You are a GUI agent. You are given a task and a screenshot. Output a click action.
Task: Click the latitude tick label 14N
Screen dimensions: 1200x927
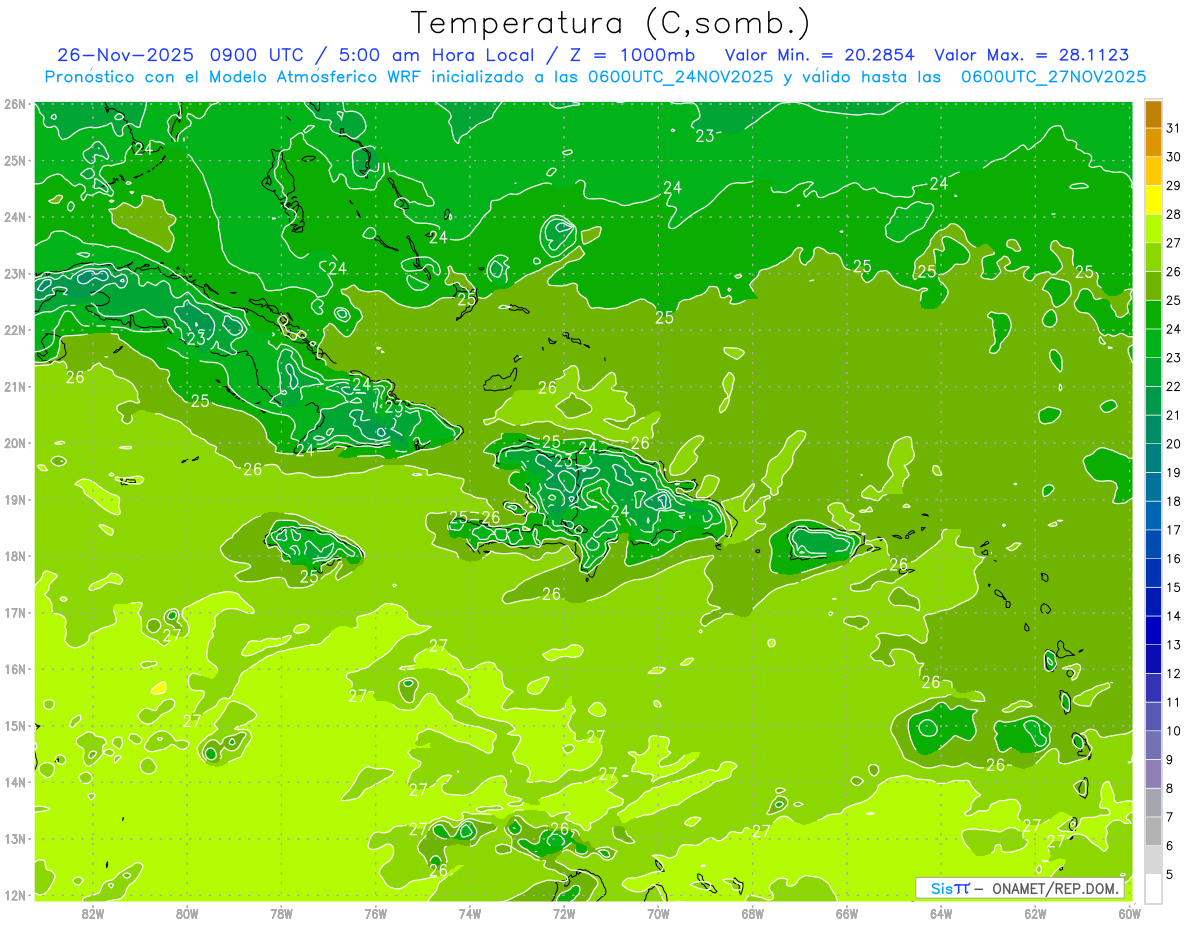pyautogui.click(x=16, y=782)
